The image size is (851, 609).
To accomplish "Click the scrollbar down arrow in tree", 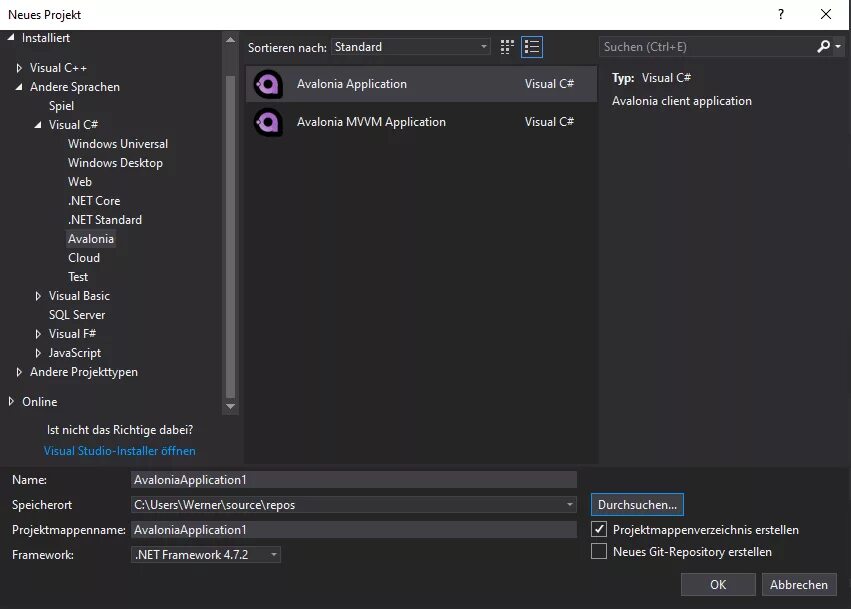I will point(230,406).
